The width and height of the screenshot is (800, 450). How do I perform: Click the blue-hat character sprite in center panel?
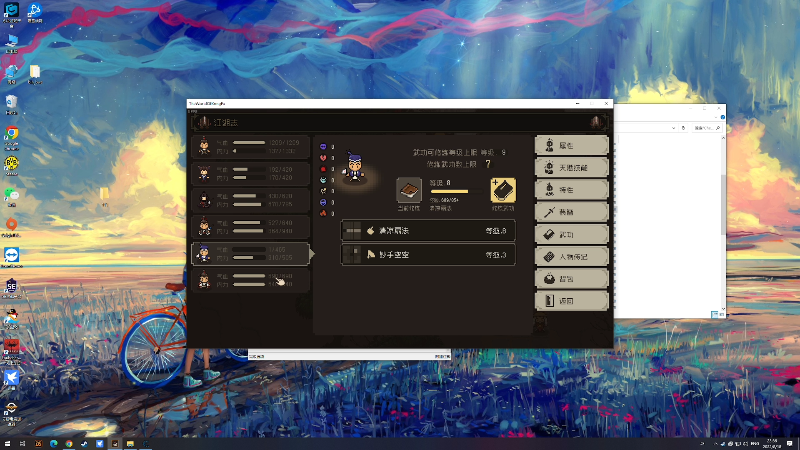(355, 167)
